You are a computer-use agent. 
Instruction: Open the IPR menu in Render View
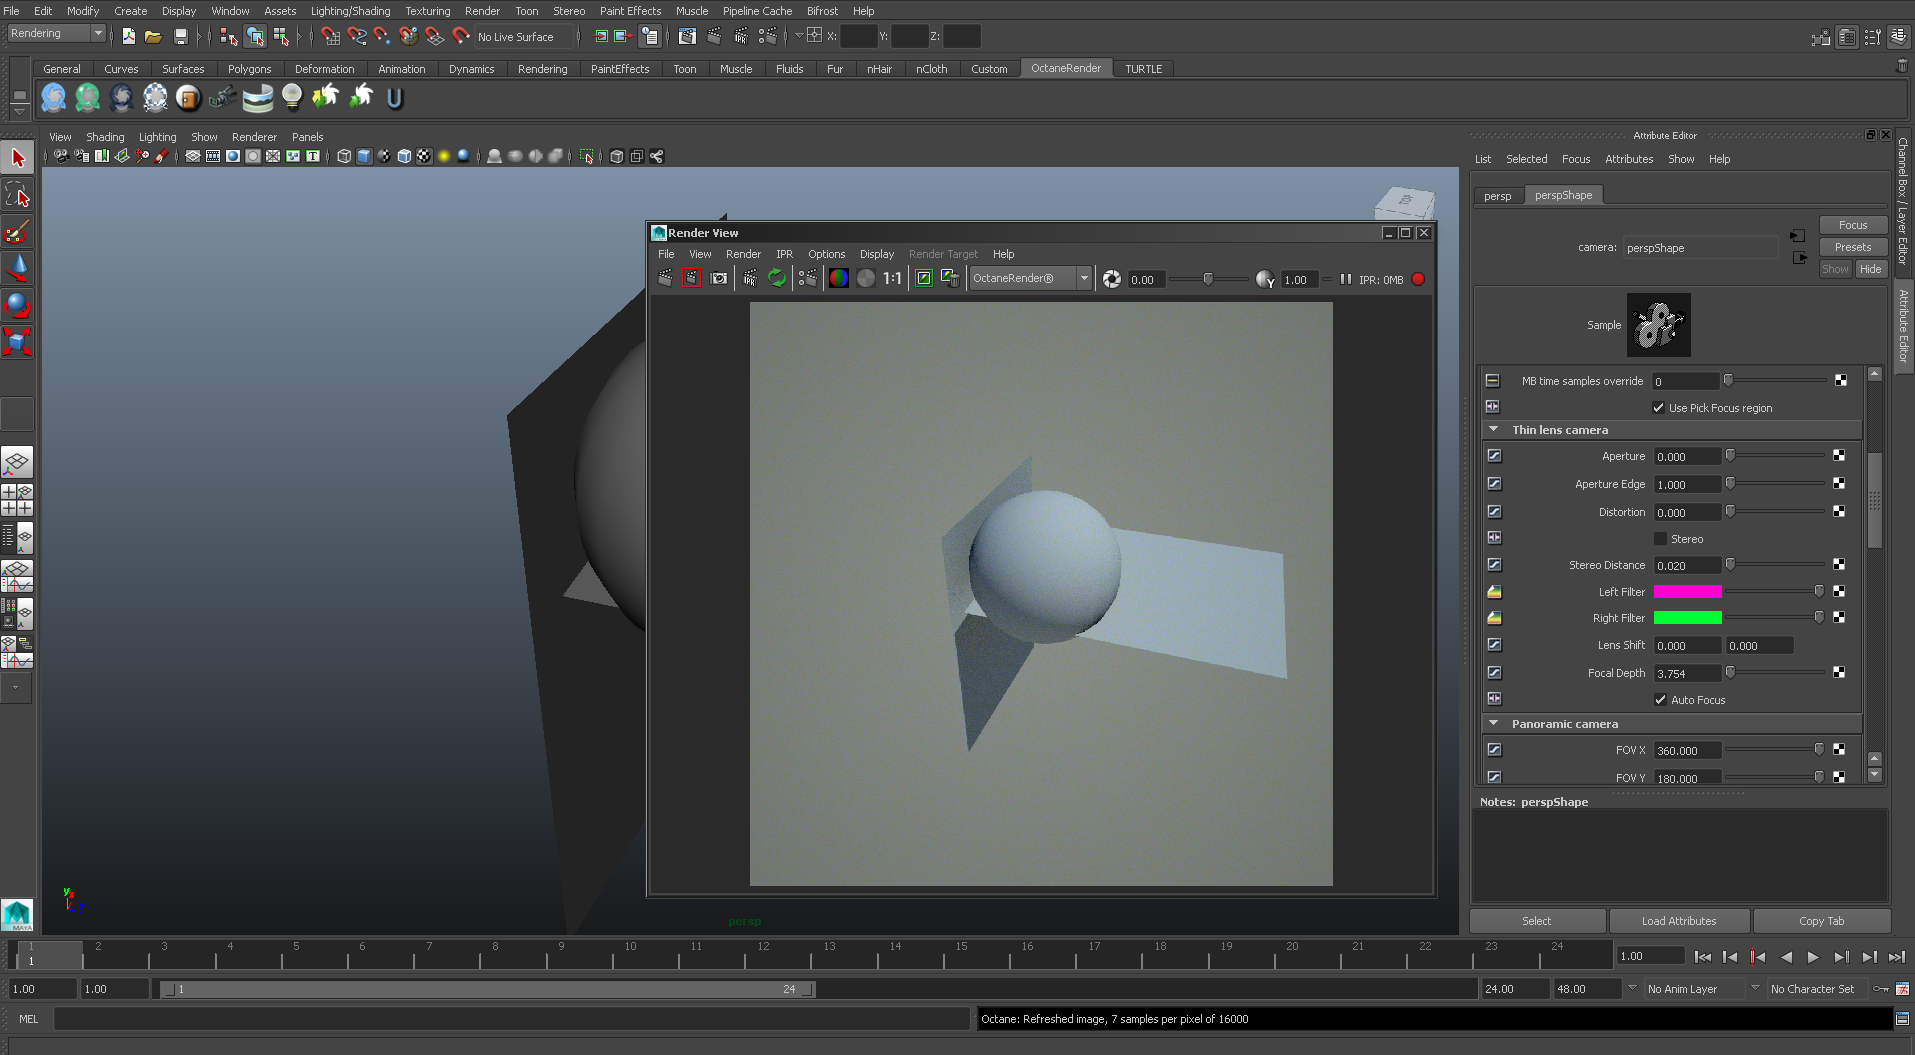(x=784, y=254)
